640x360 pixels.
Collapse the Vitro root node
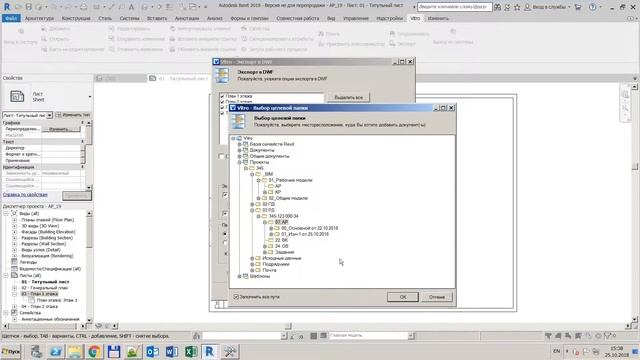(233, 138)
